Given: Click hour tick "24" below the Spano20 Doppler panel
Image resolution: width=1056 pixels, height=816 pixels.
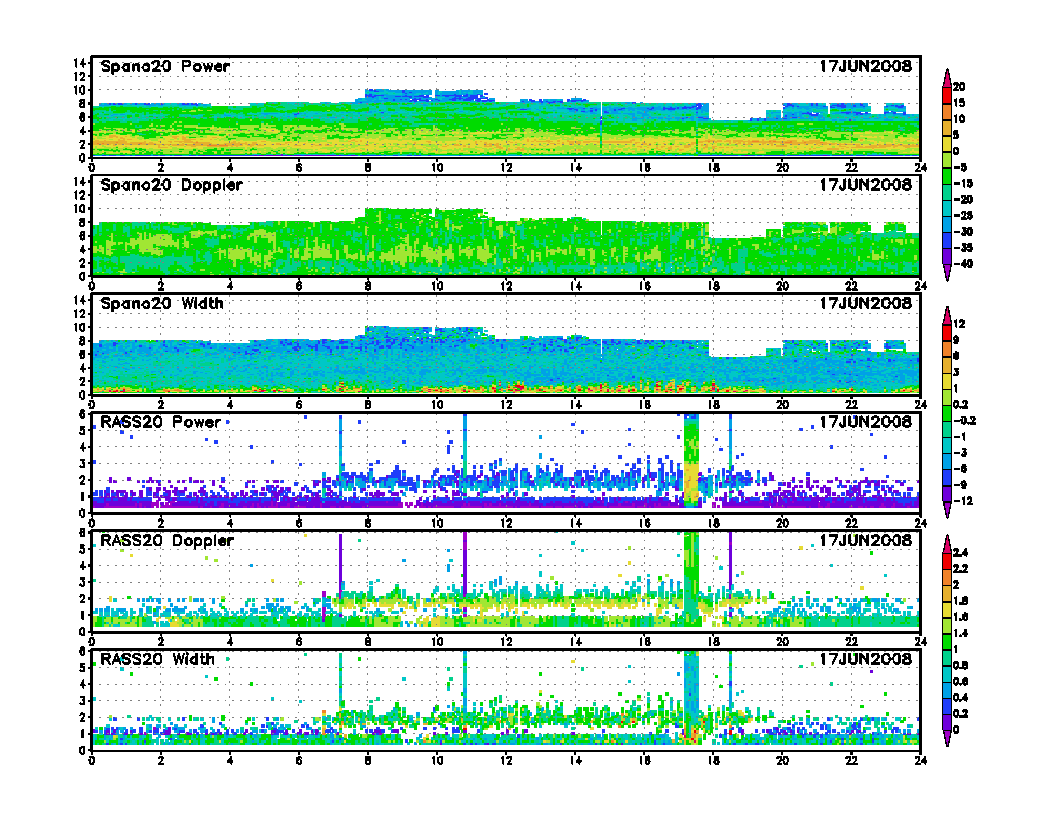Looking at the screenshot, I should coord(921,286).
